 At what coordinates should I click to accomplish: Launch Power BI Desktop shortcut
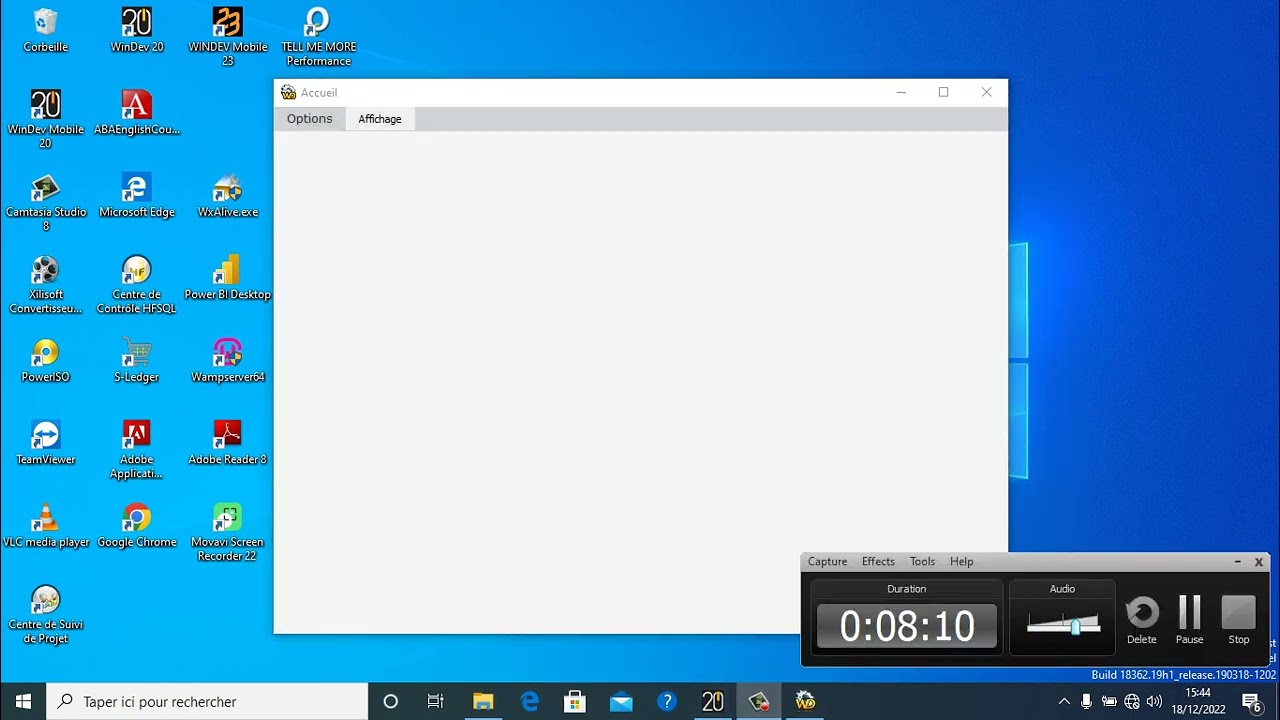pos(228,277)
